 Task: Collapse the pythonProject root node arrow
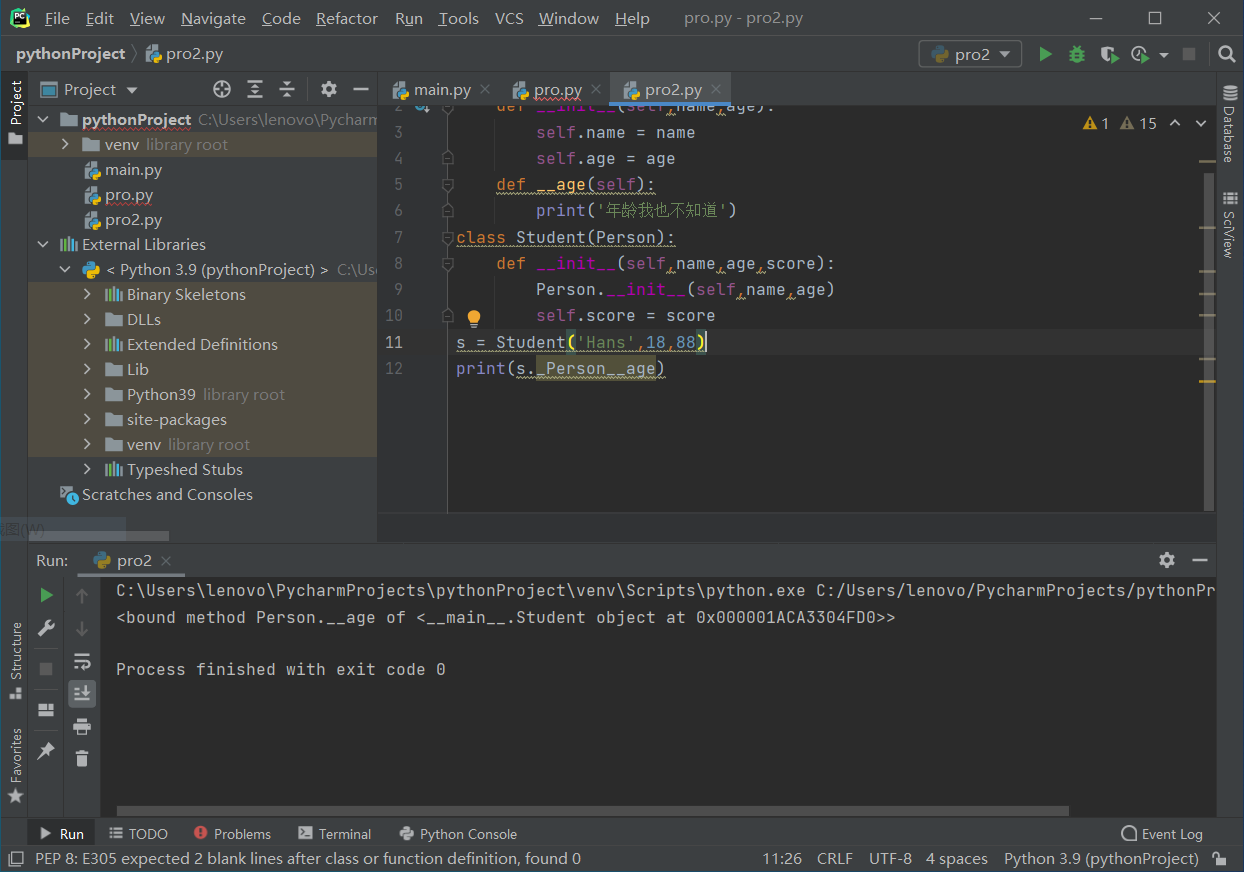[44, 120]
